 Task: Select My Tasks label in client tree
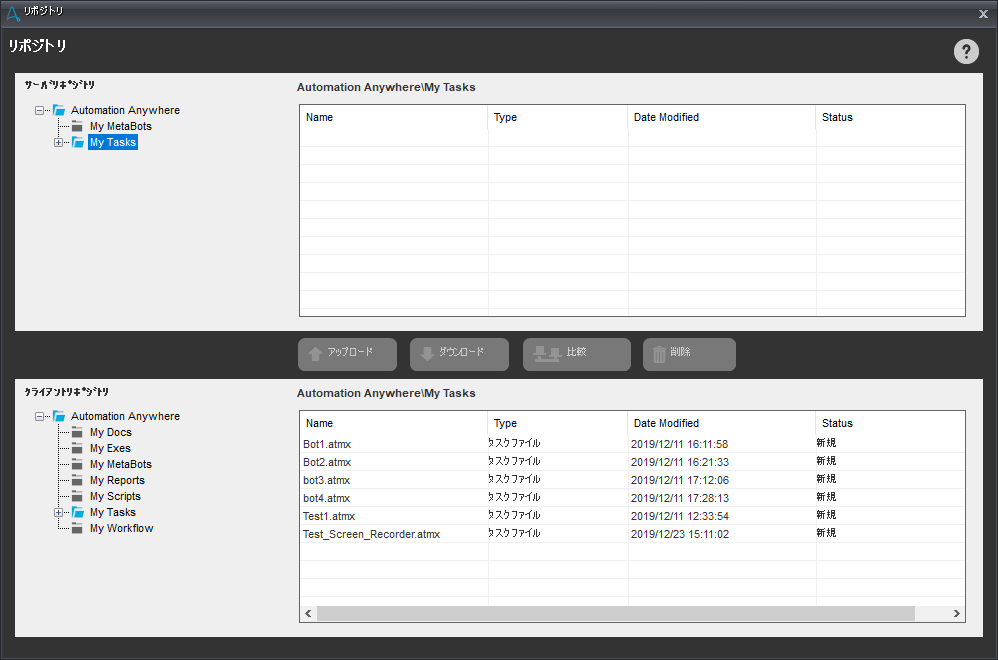113,512
